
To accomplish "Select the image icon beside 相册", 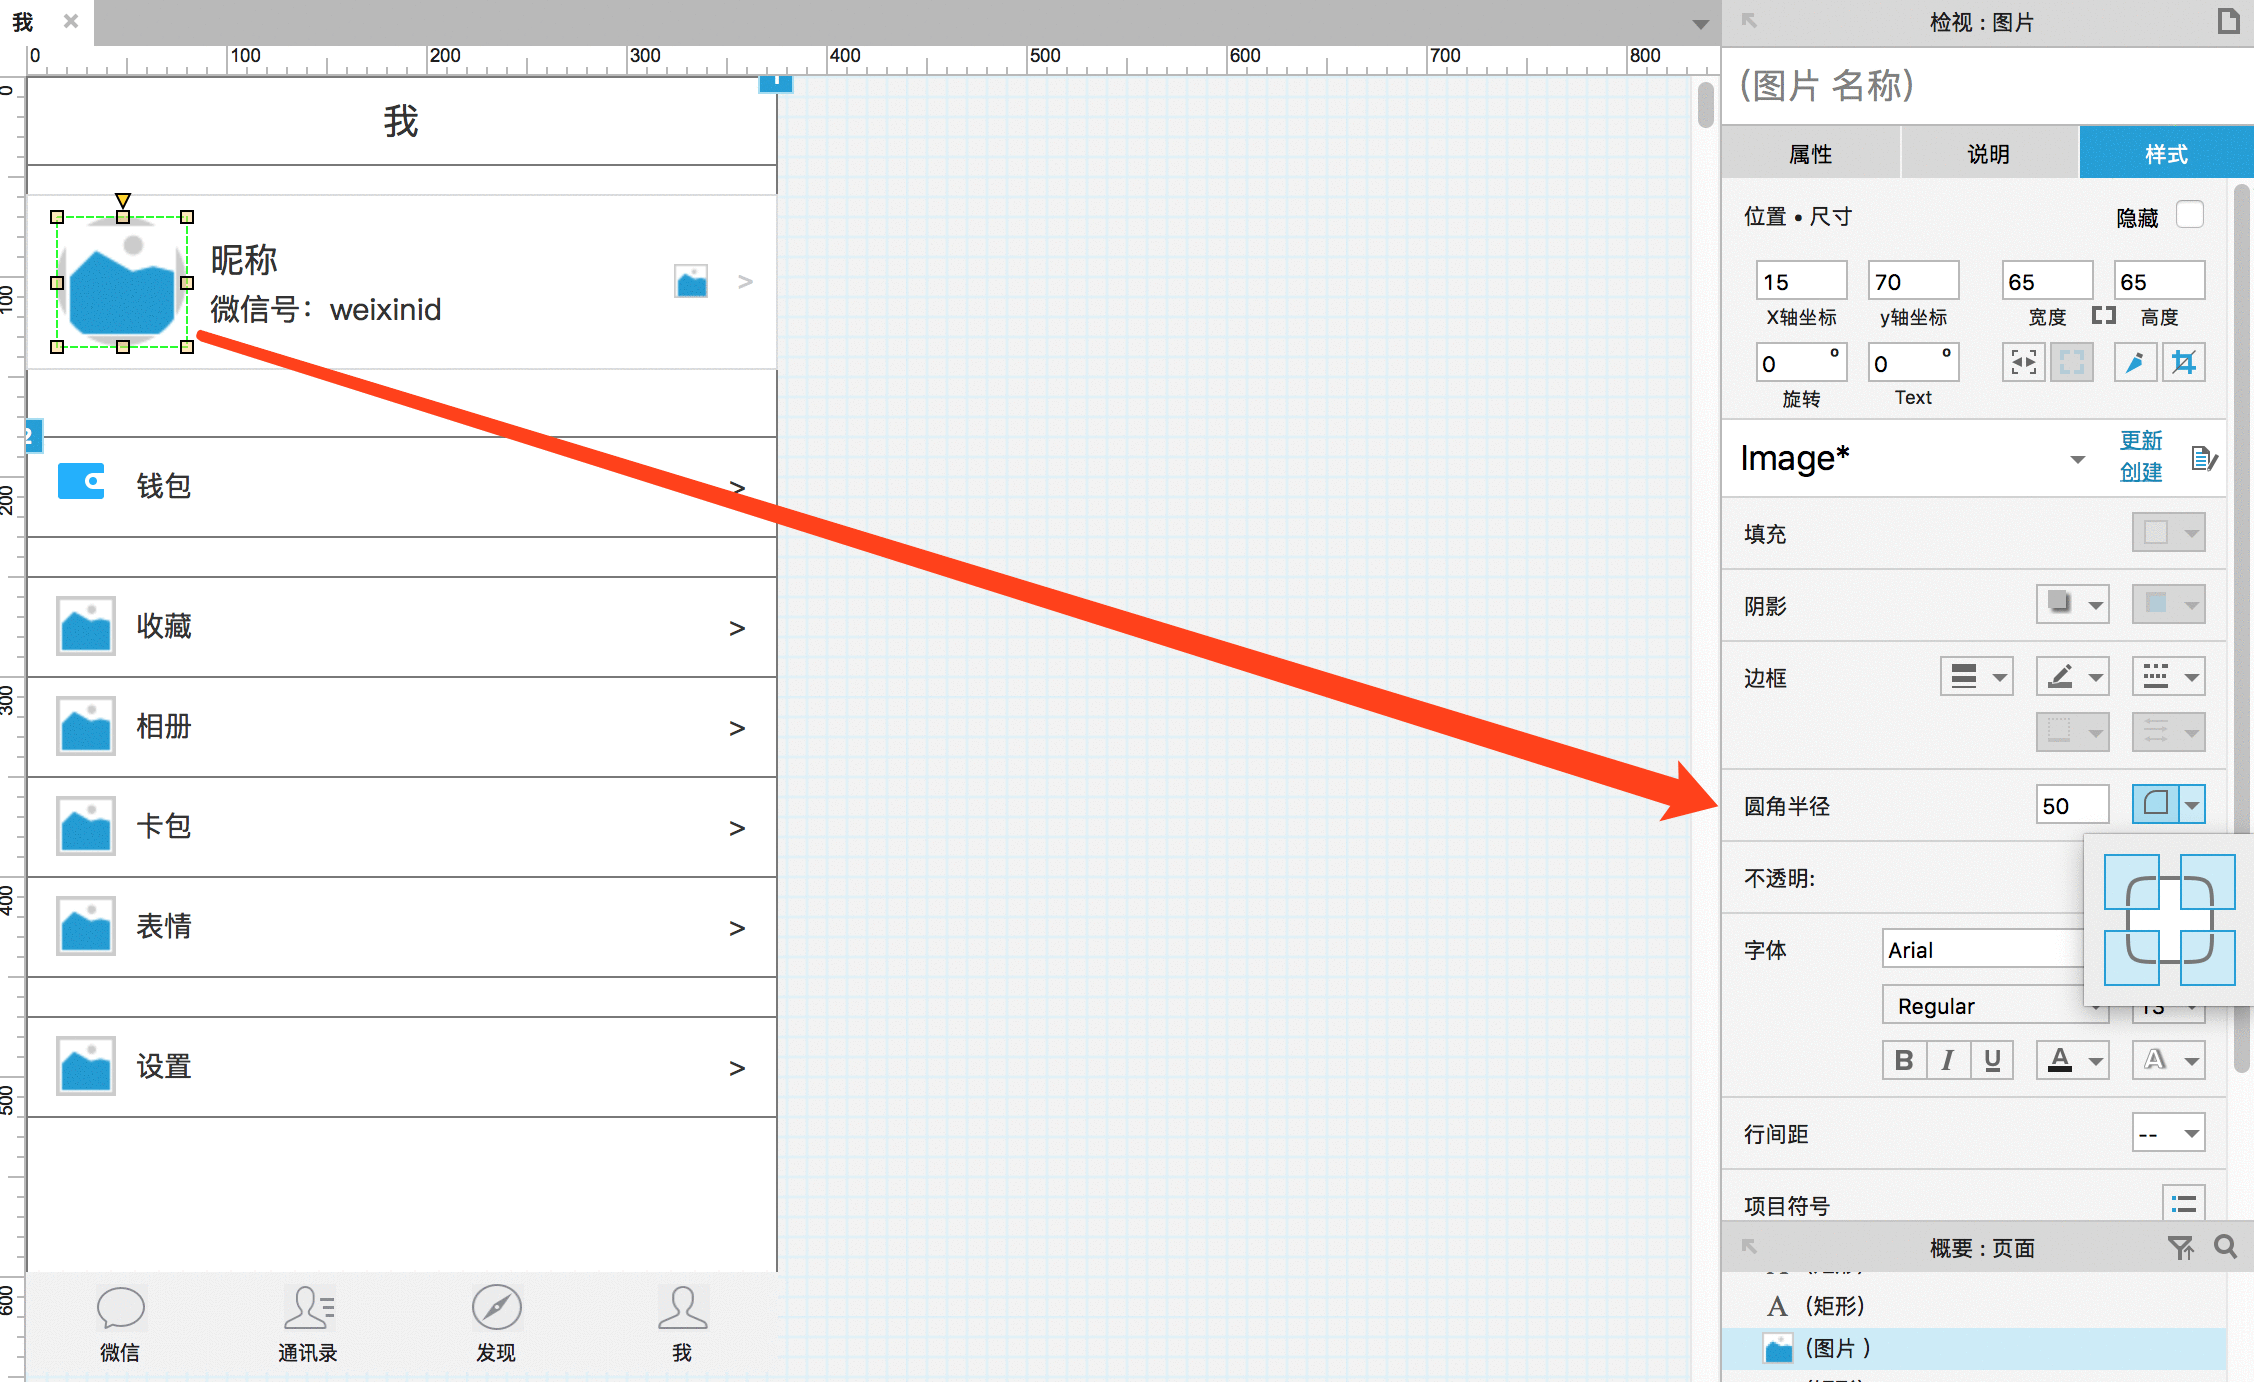I will pos(86,726).
